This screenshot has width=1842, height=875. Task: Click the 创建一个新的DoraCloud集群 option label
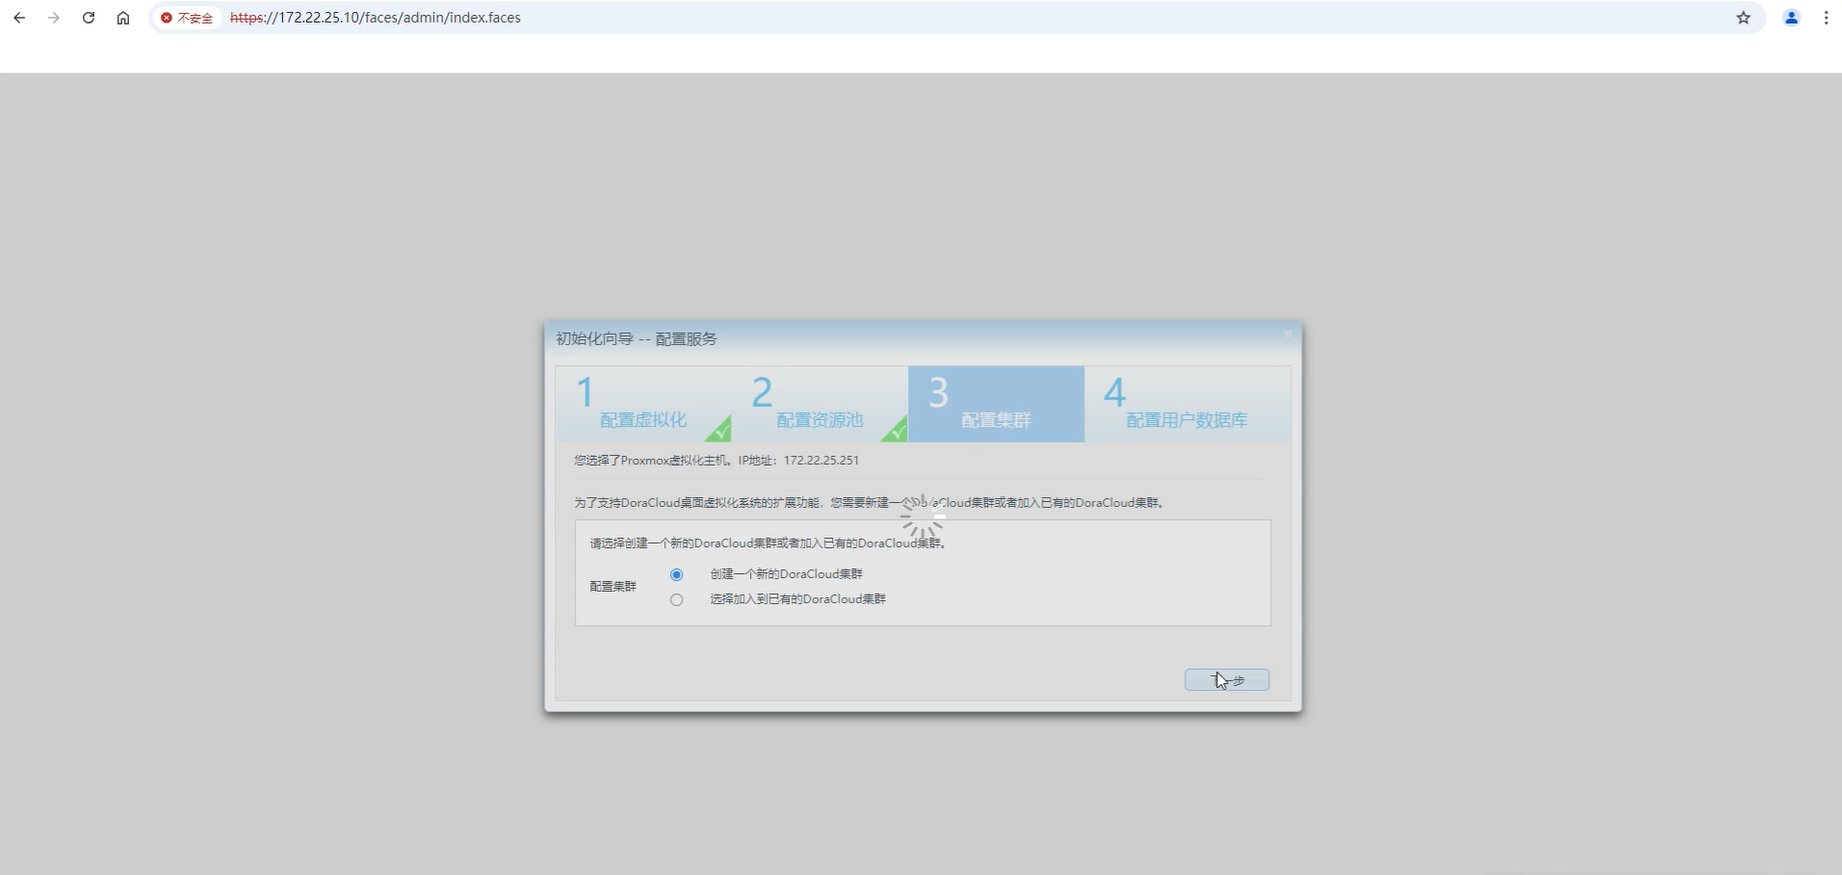(x=786, y=575)
